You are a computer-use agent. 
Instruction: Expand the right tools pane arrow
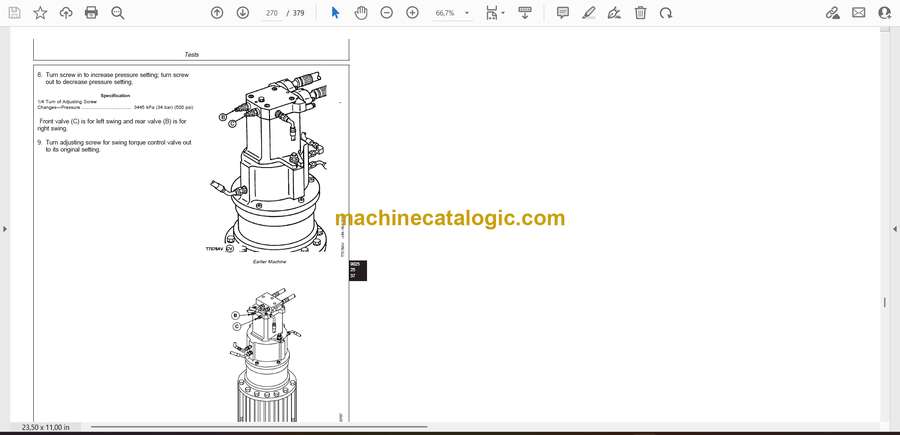tap(894, 229)
